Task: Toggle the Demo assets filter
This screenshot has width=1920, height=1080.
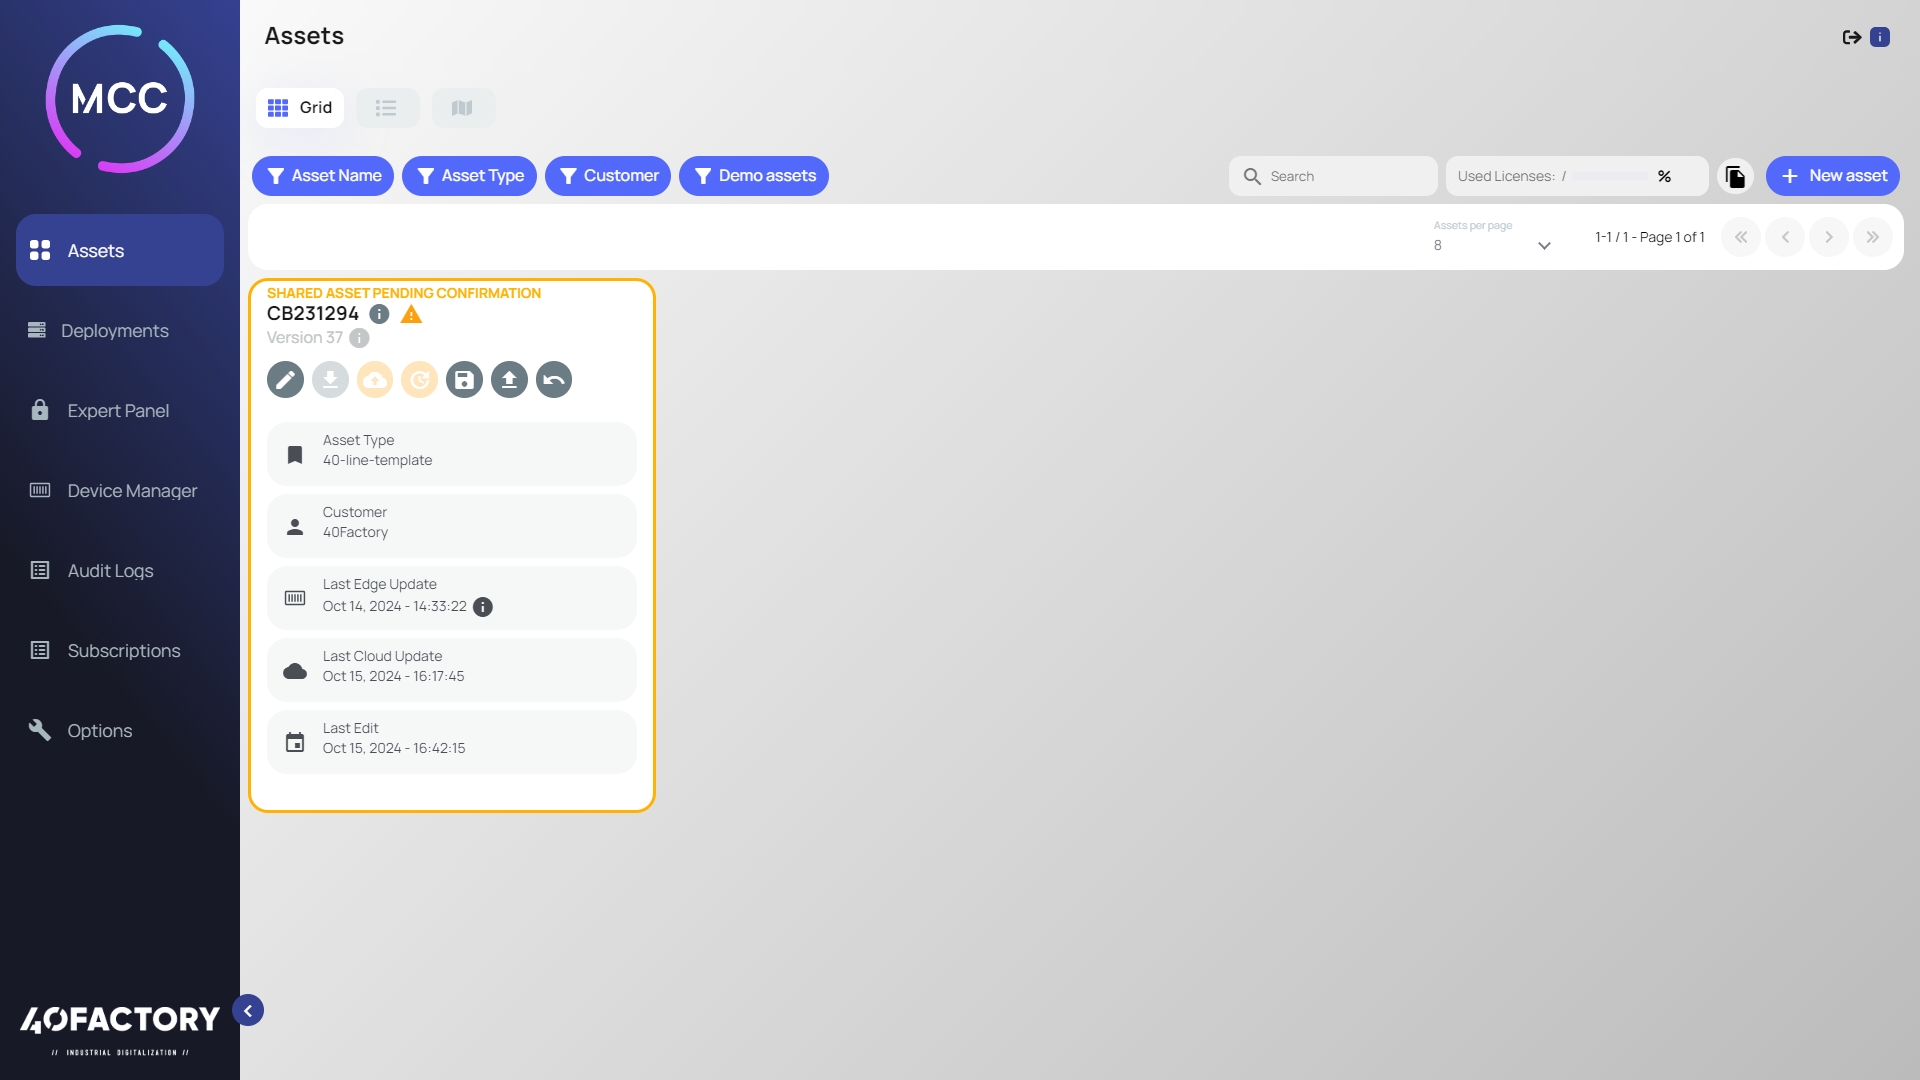Action: point(754,176)
